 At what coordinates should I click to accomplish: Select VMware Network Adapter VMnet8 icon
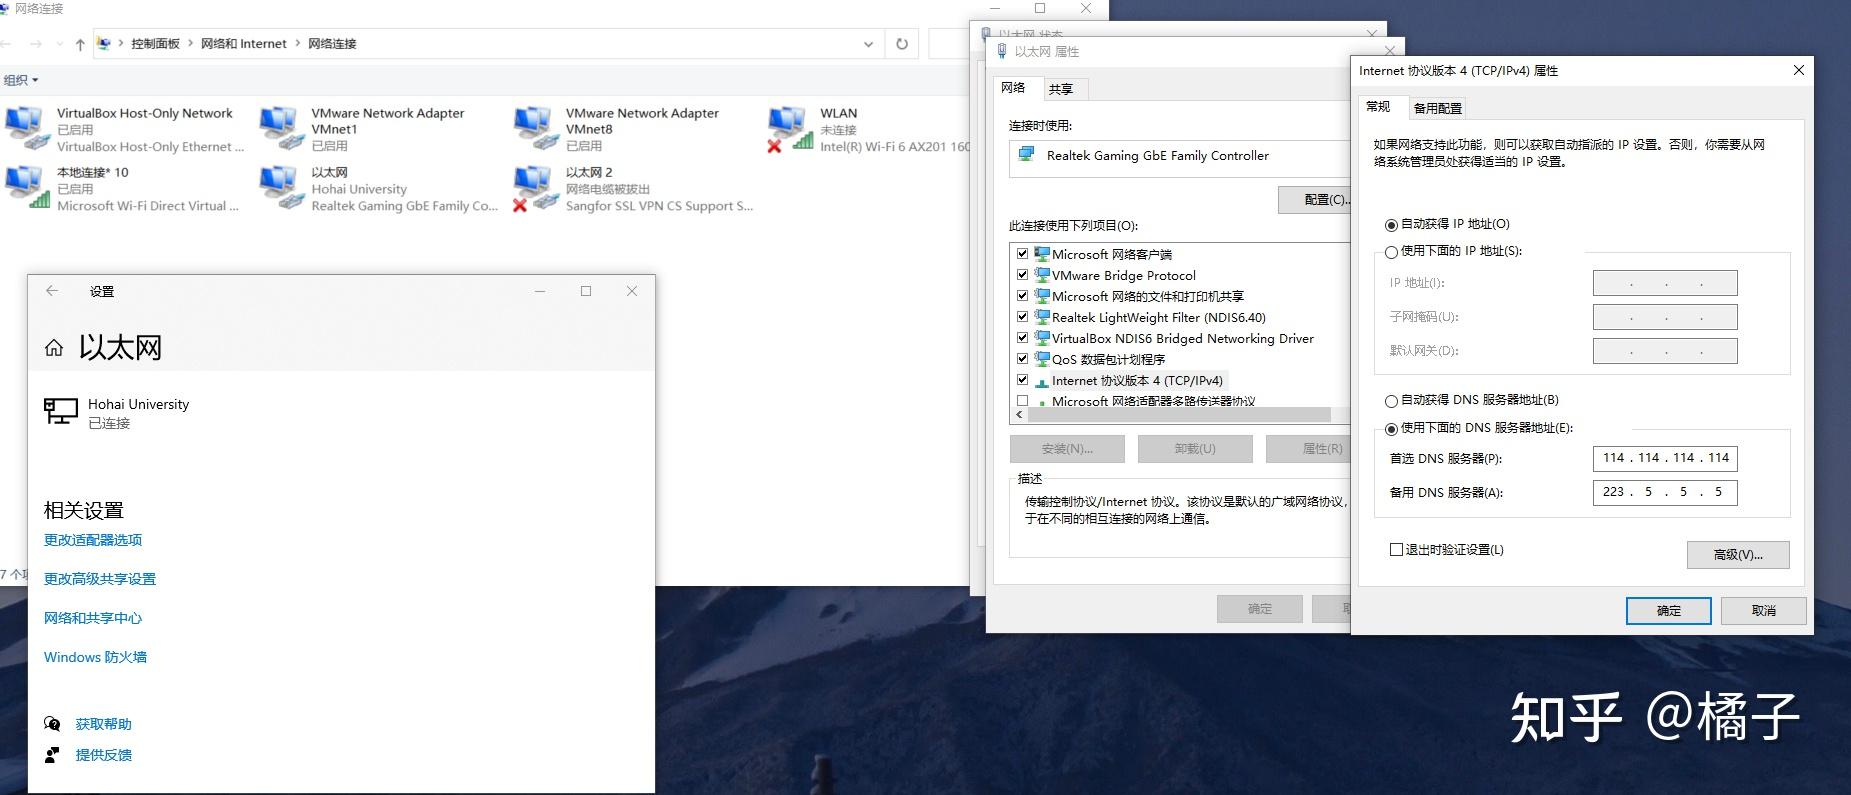click(x=535, y=128)
